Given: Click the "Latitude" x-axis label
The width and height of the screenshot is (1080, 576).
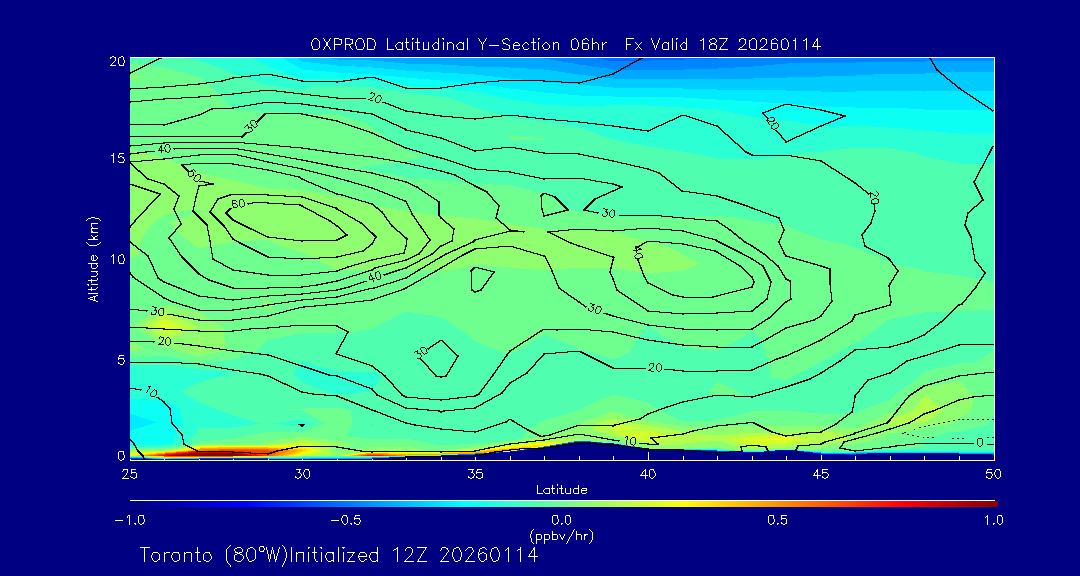Looking at the screenshot, I should click(561, 490).
